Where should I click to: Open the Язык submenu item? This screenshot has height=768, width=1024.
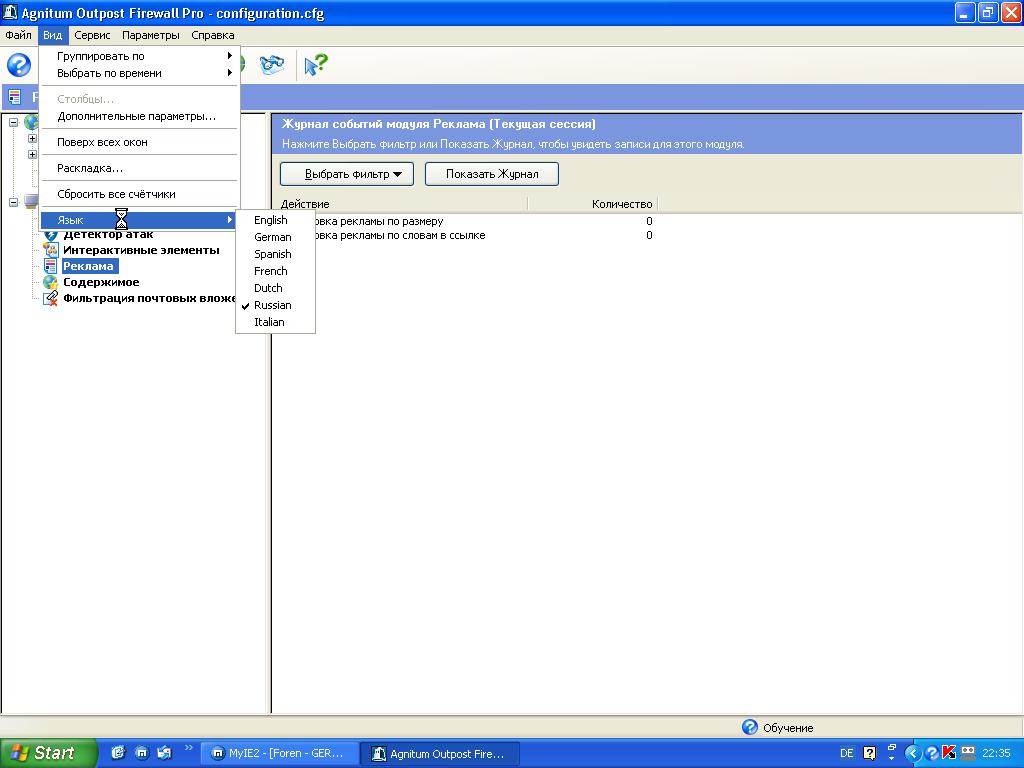click(139, 220)
